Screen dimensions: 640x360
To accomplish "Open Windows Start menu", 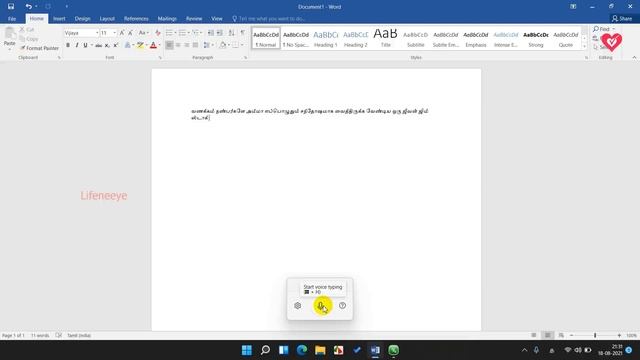I will [247, 350].
